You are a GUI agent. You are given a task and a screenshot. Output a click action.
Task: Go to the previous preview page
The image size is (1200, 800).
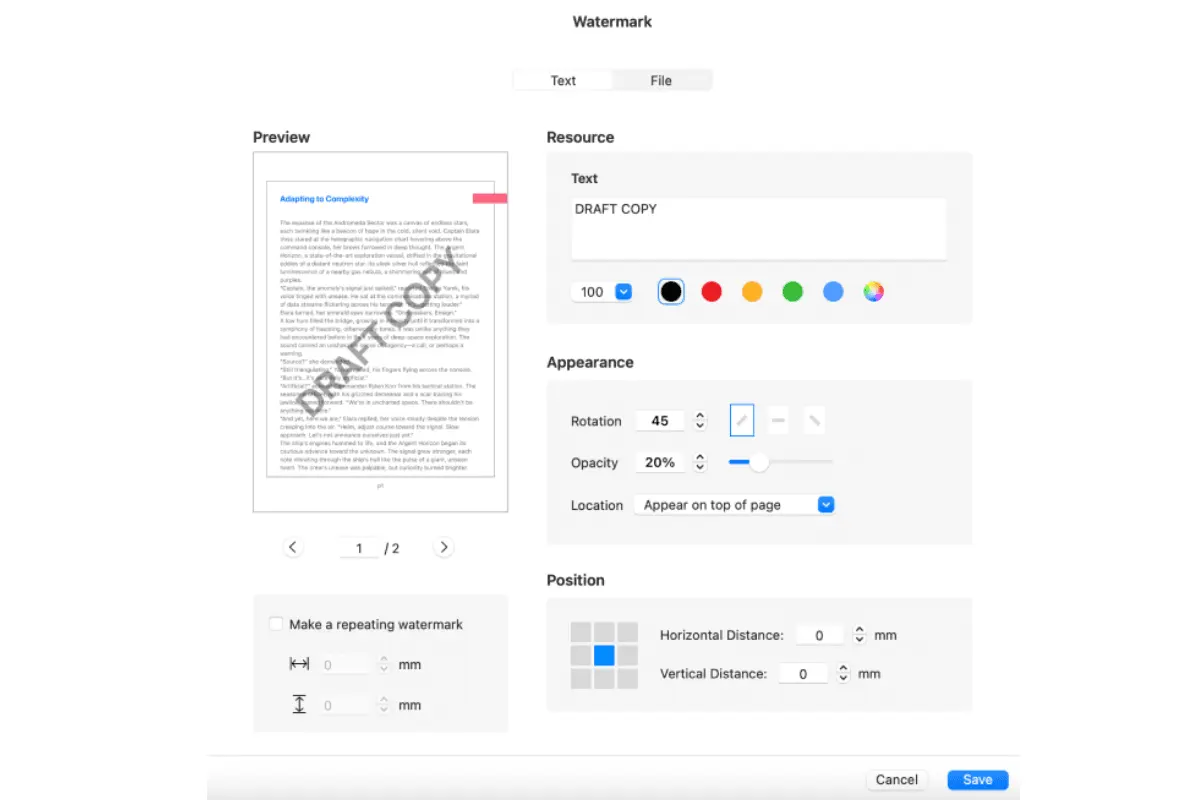(292, 547)
